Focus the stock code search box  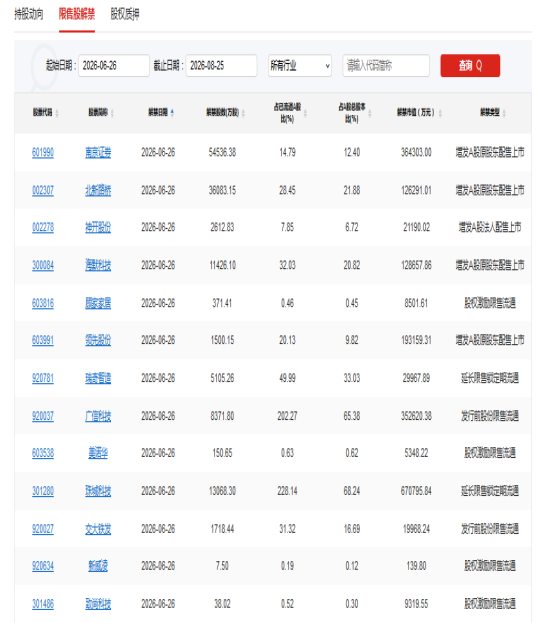[386, 66]
